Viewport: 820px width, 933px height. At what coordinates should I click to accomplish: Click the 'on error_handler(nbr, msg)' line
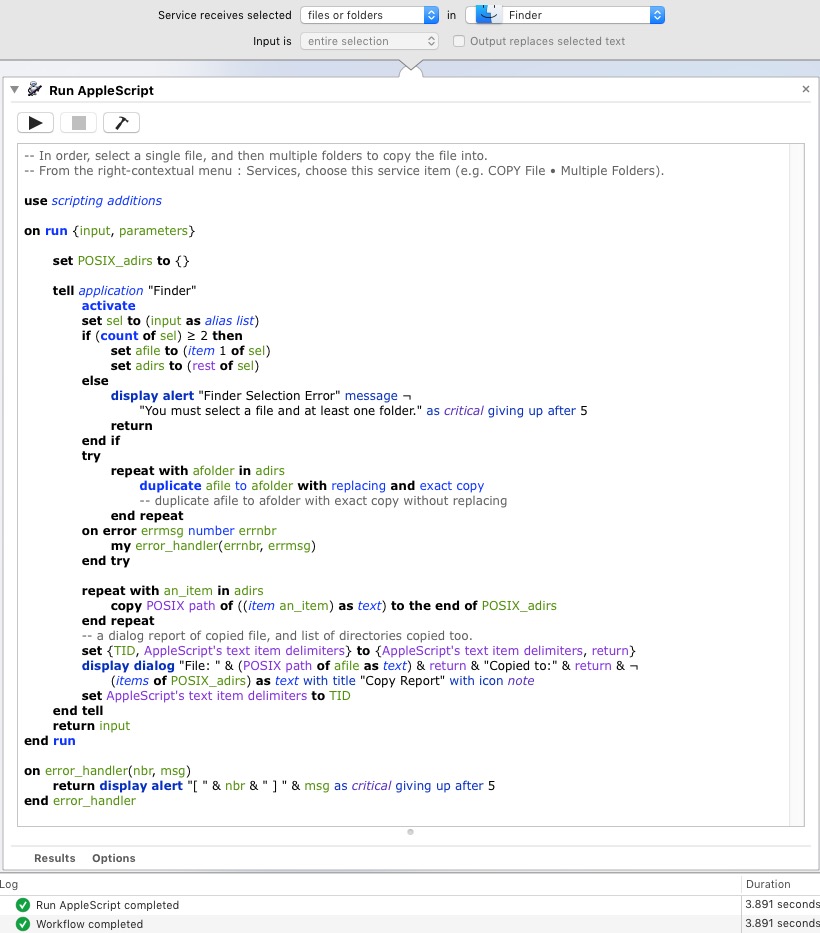pos(107,771)
